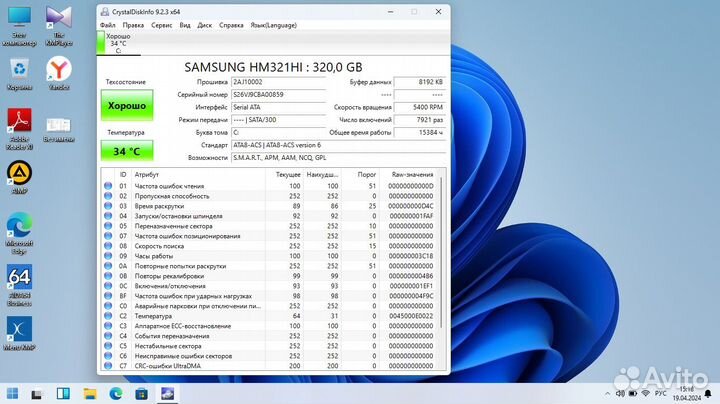Open the Сервис menu
This screenshot has height=404, width=720.
point(162,25)
